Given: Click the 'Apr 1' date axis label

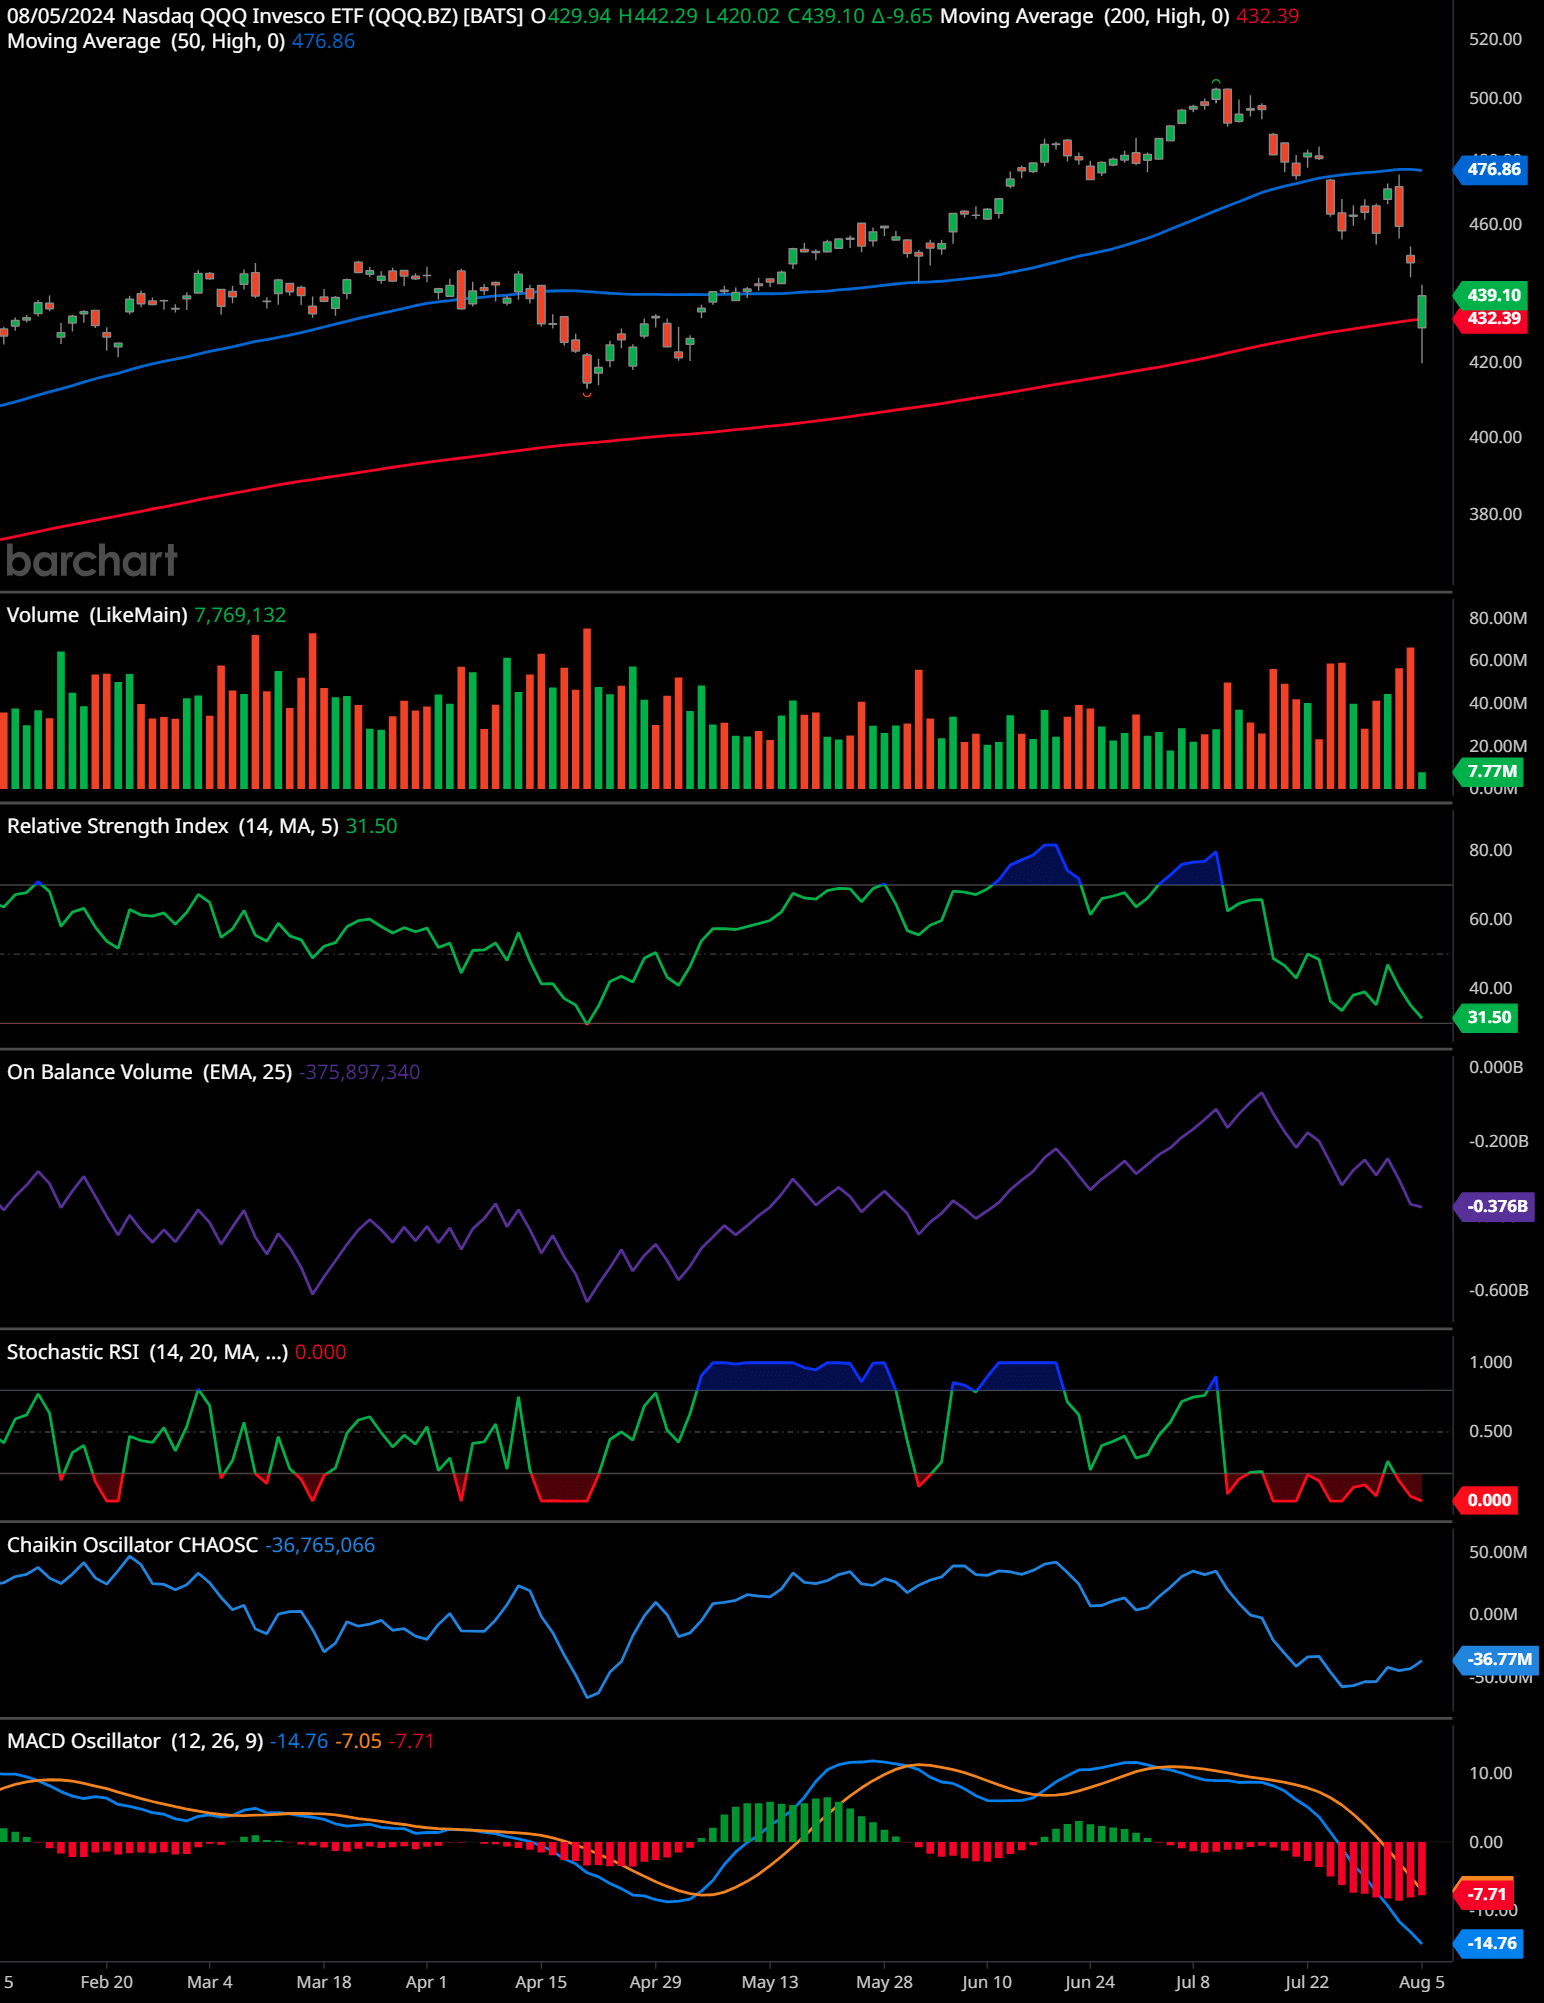Looking at the screenshot, I should point(427,1982).
